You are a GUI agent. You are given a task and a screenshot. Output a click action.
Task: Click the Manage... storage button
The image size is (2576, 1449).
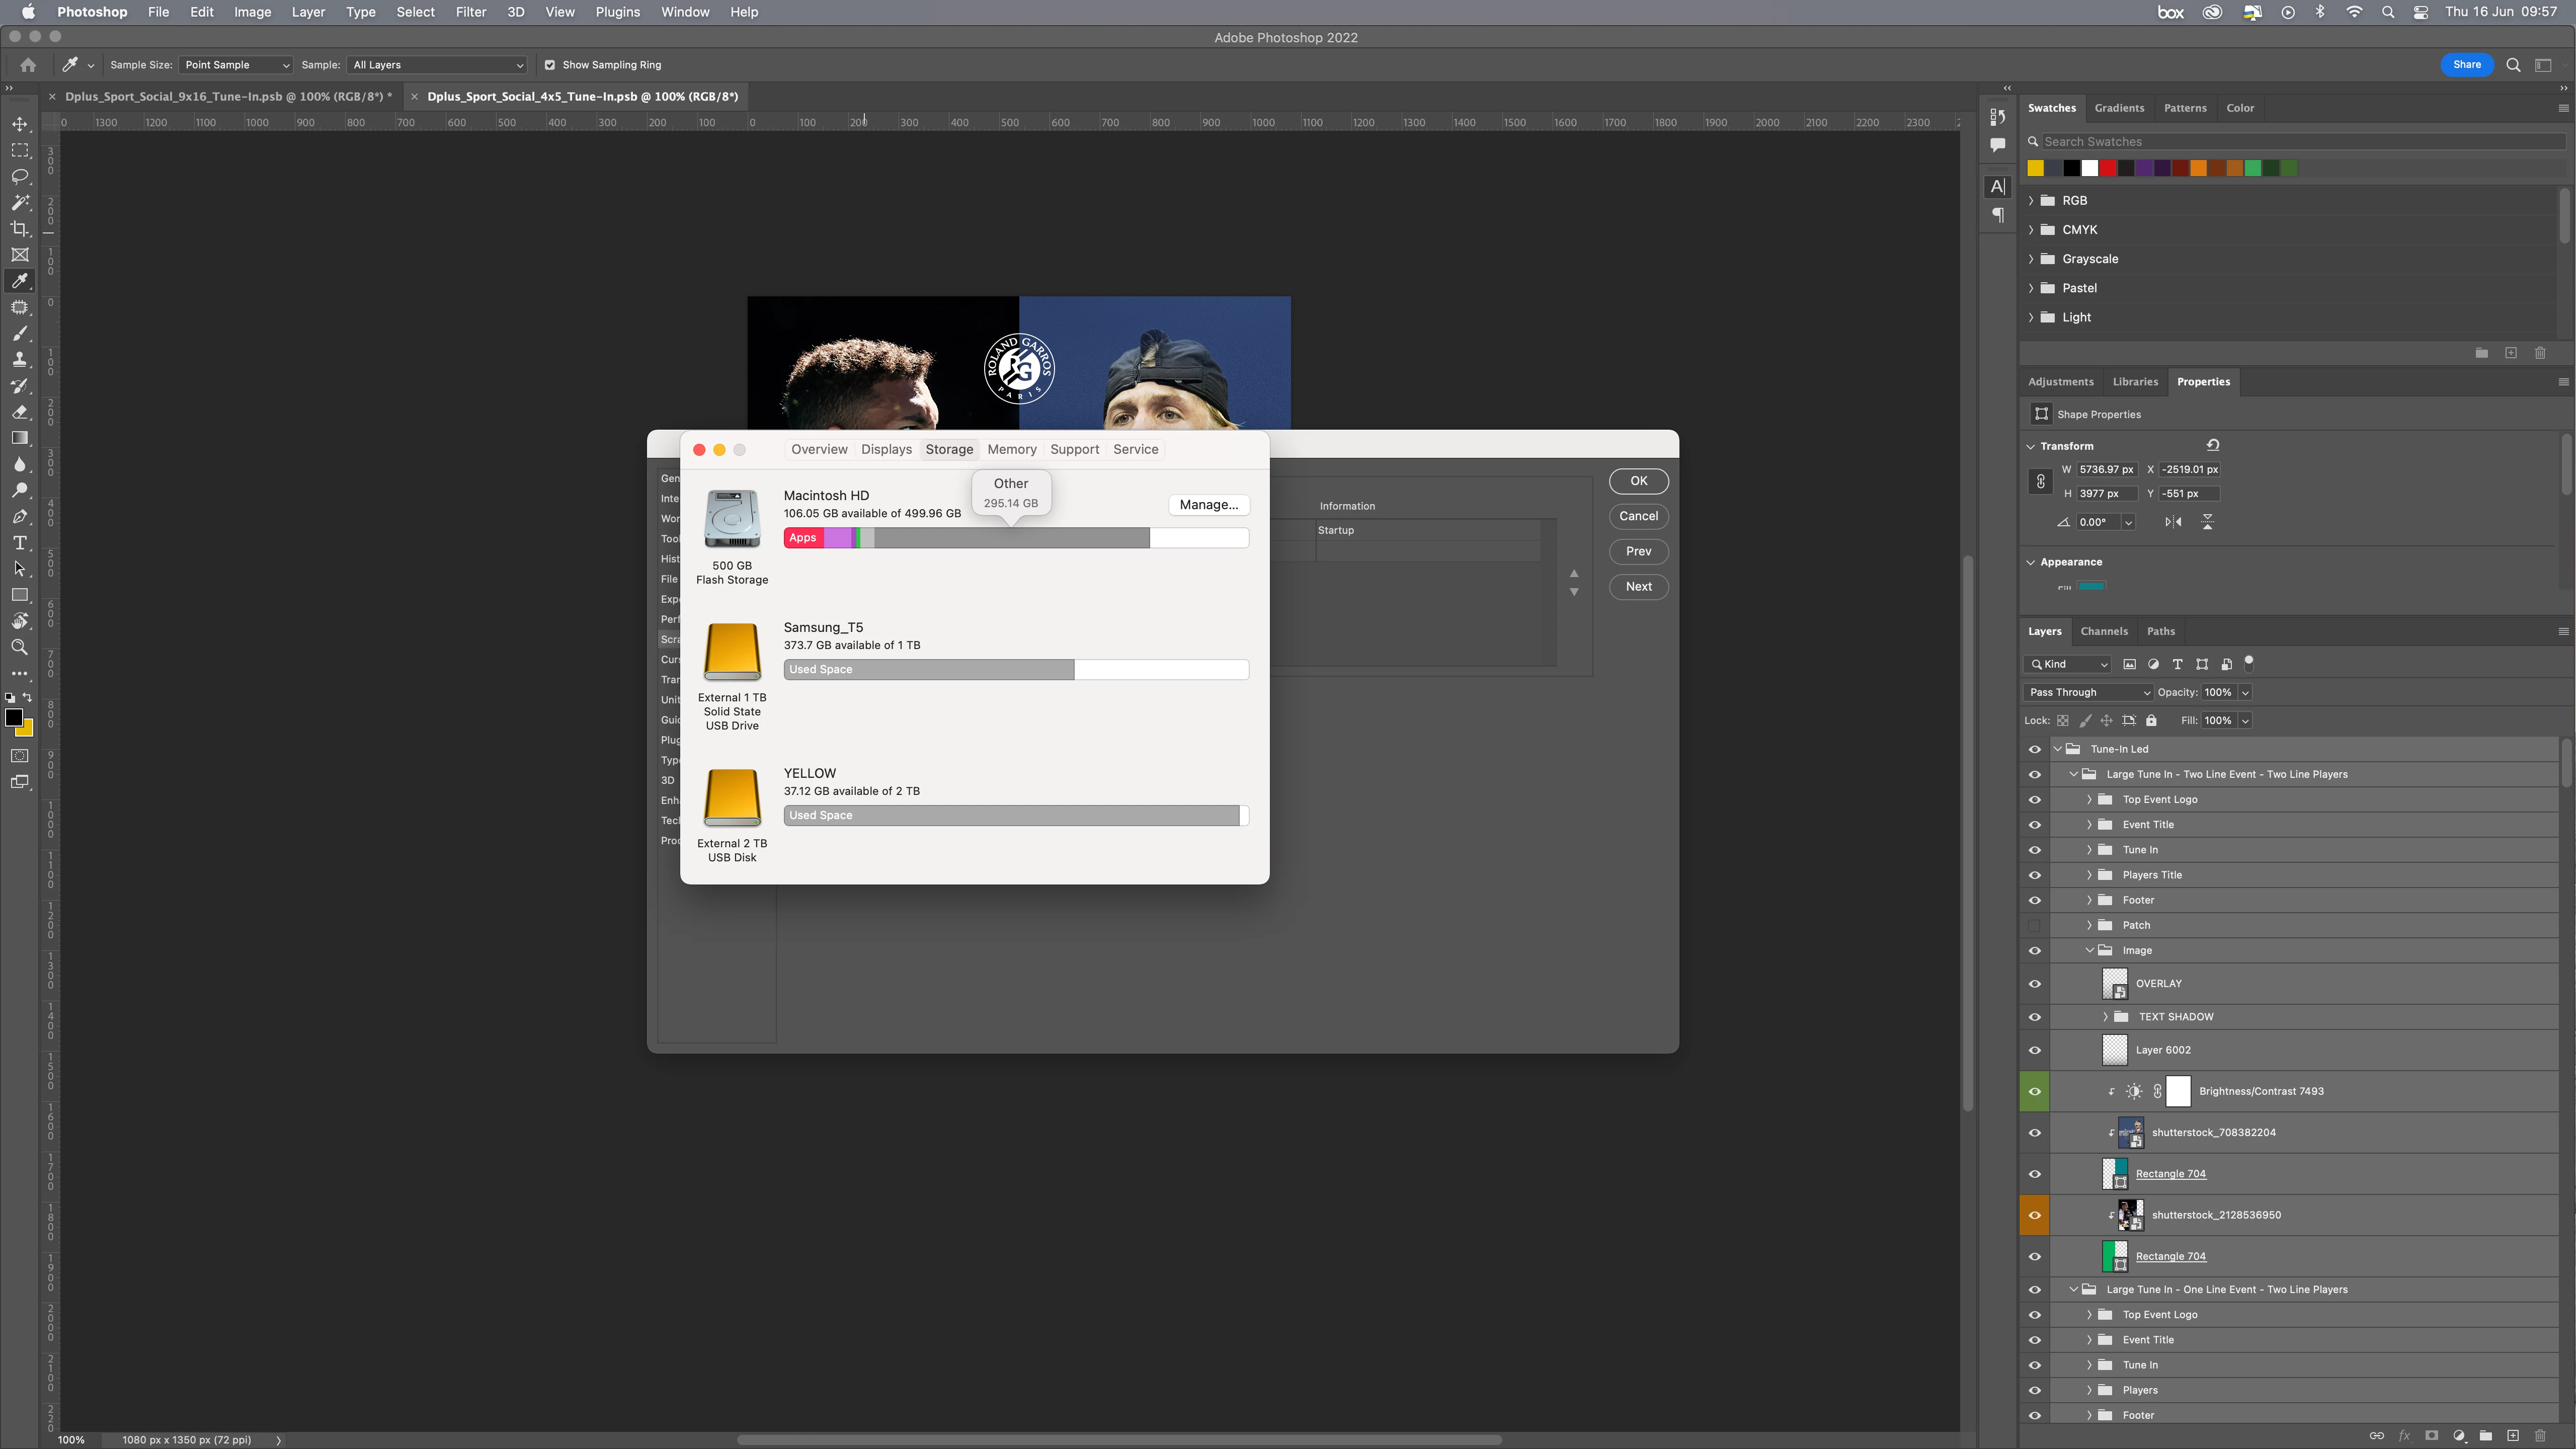click(1208, 505)
